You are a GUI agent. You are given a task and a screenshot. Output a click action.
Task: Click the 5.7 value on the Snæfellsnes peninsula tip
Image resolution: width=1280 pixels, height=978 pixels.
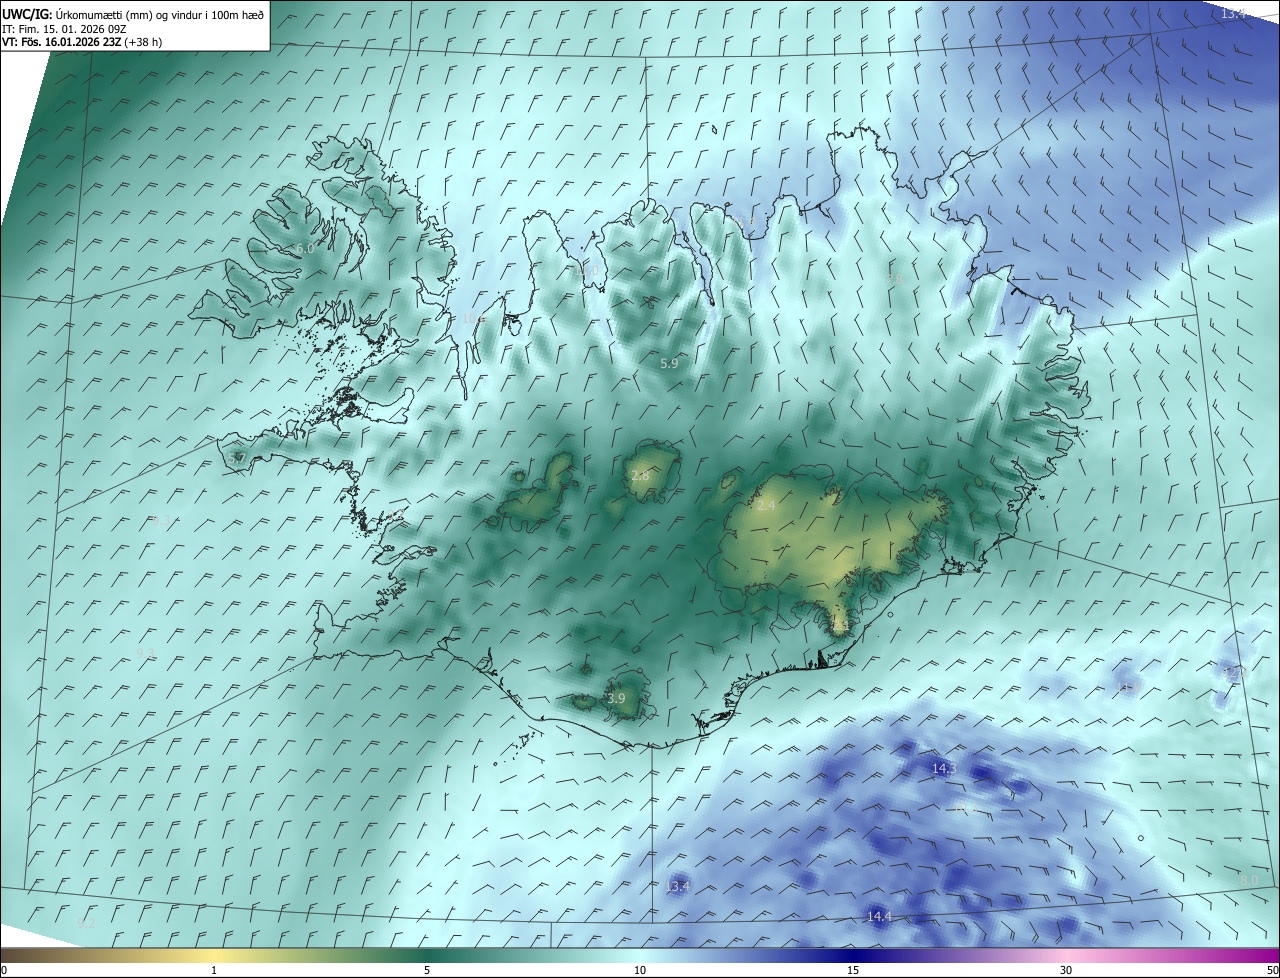point(237,458)
